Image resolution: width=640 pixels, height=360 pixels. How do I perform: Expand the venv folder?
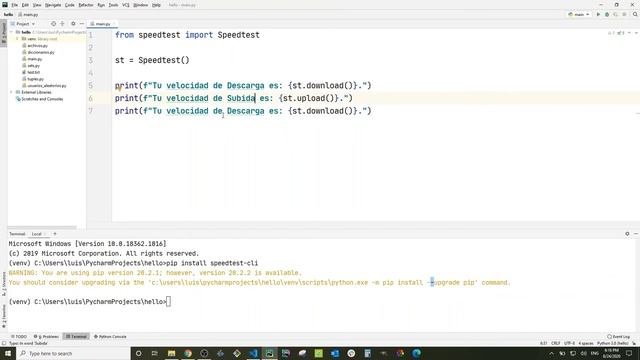point(17,39)
